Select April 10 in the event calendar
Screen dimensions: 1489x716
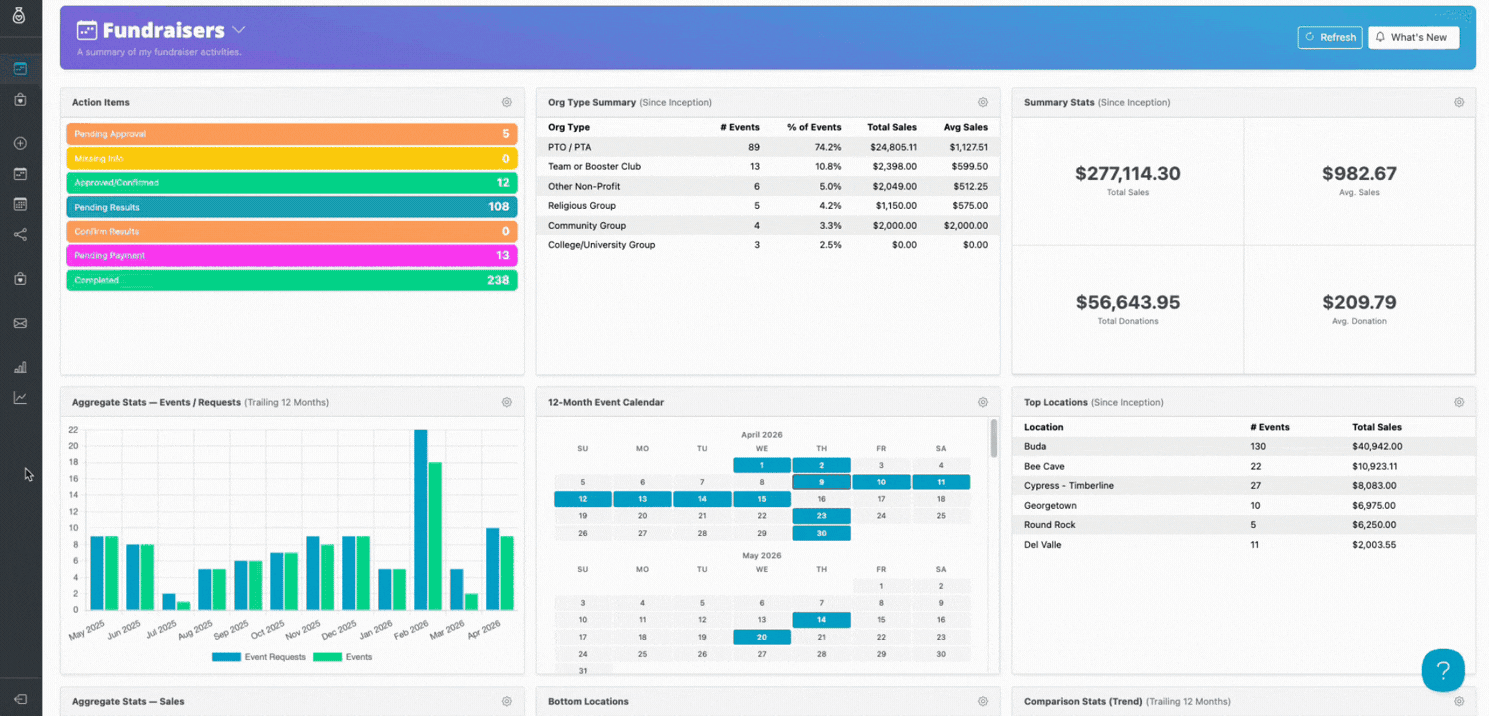tap(881, 482)
